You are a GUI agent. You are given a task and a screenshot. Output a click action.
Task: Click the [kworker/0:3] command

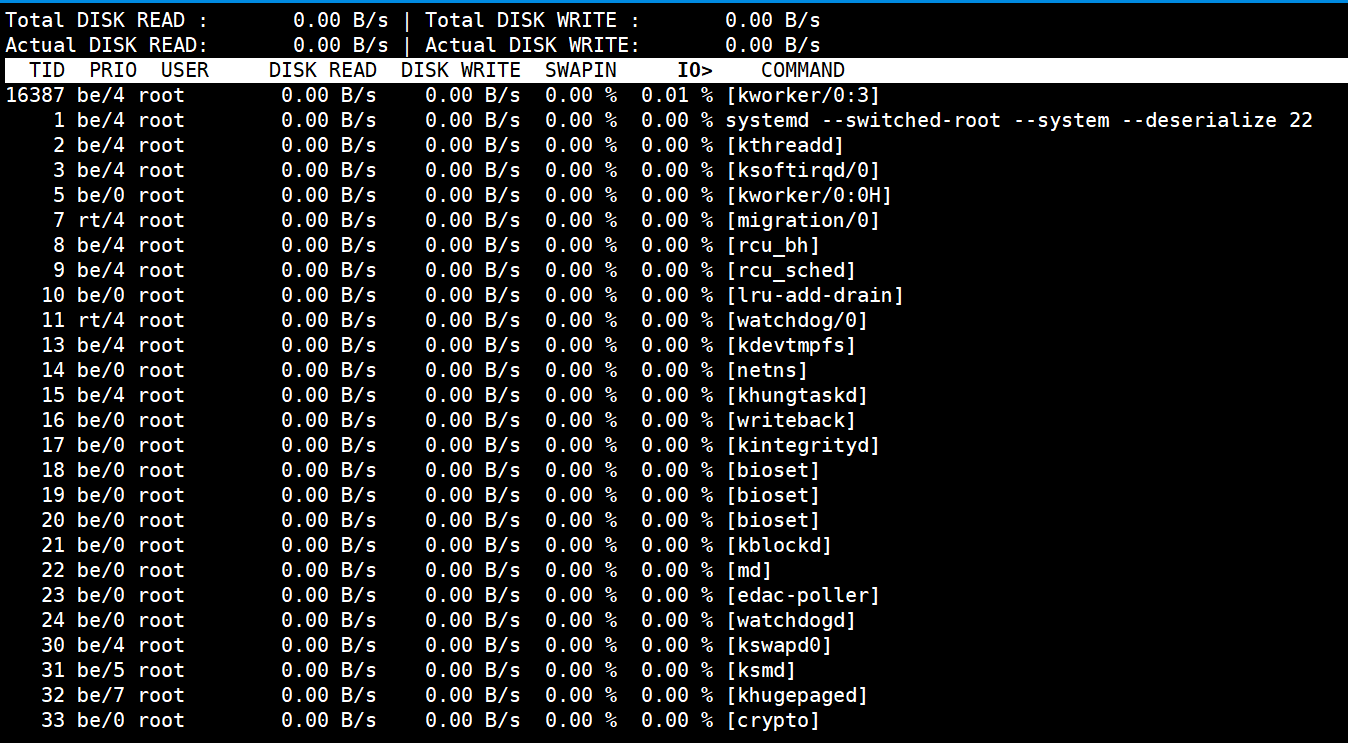[803, 95]
